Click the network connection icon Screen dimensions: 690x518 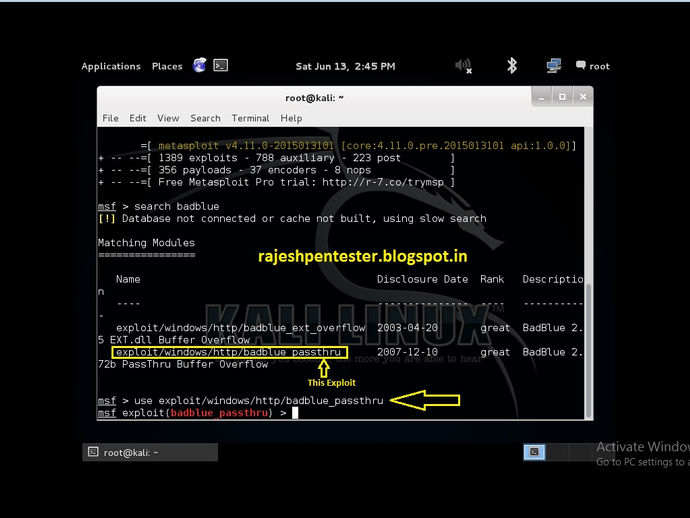(554, 66)
